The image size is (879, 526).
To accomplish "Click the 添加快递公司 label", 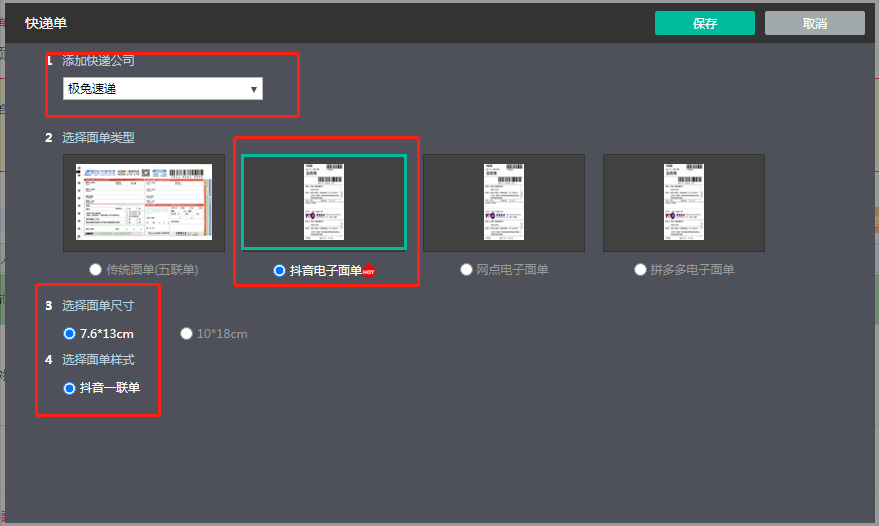I will [98, 61].
